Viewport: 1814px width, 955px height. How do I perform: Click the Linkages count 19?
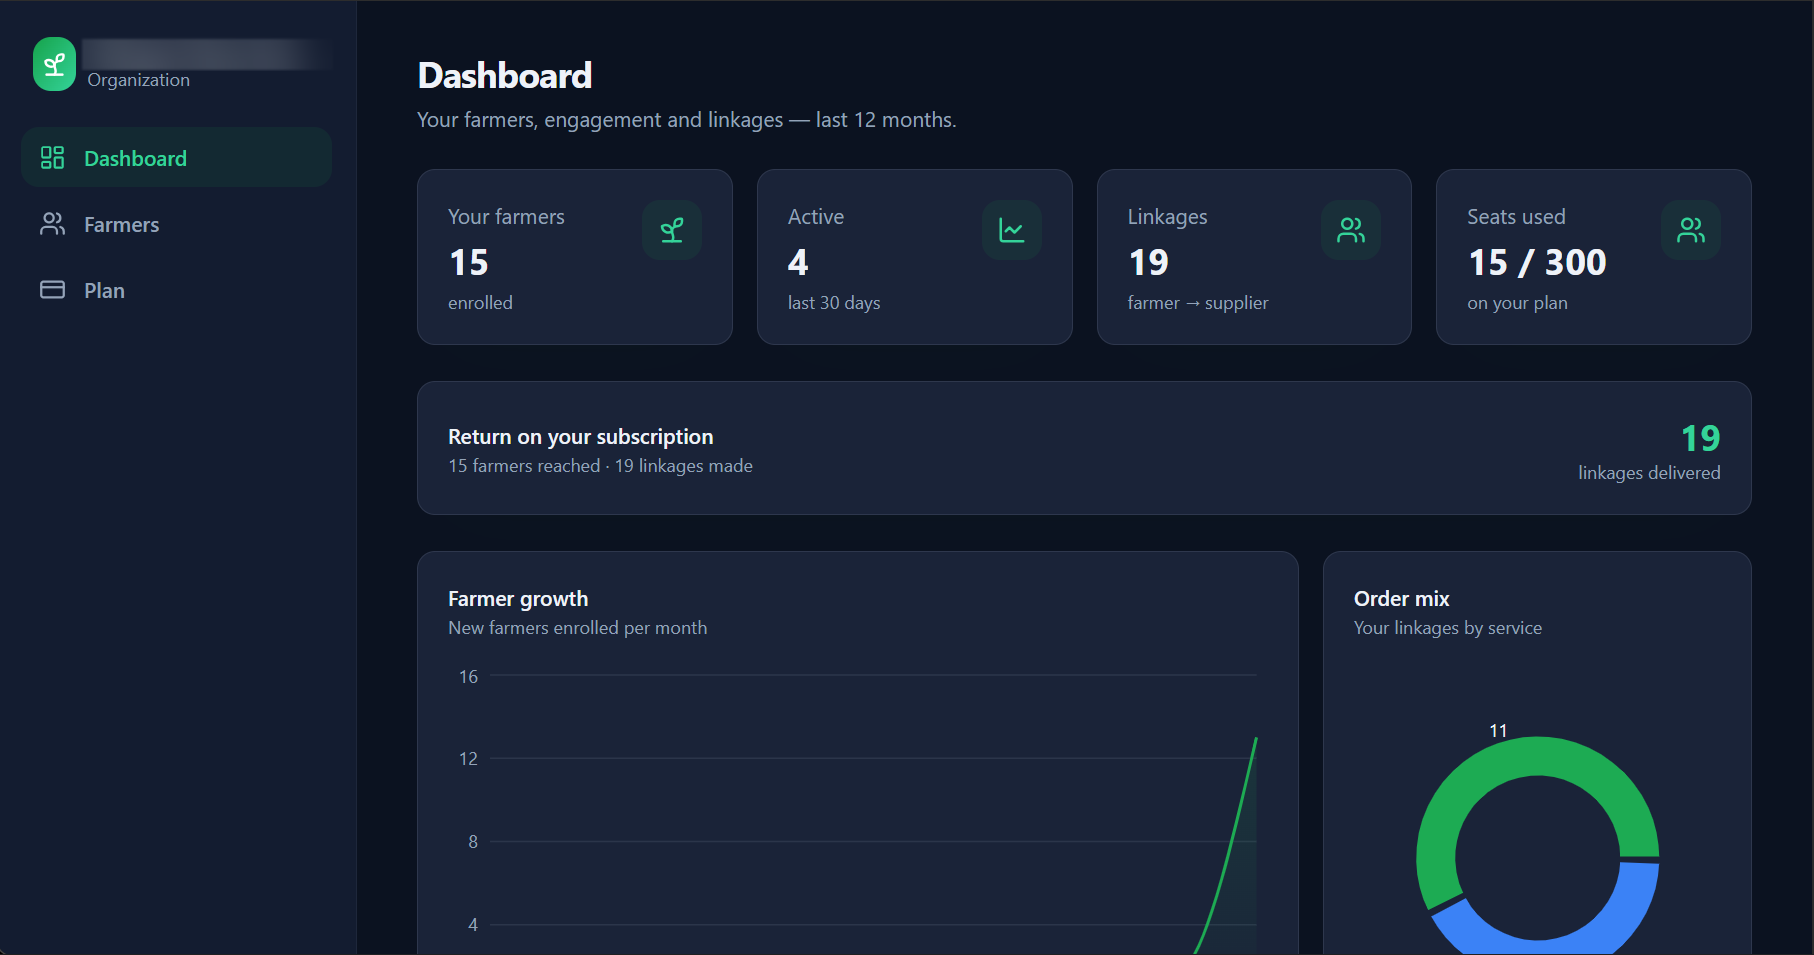(x=1148, y=262)
